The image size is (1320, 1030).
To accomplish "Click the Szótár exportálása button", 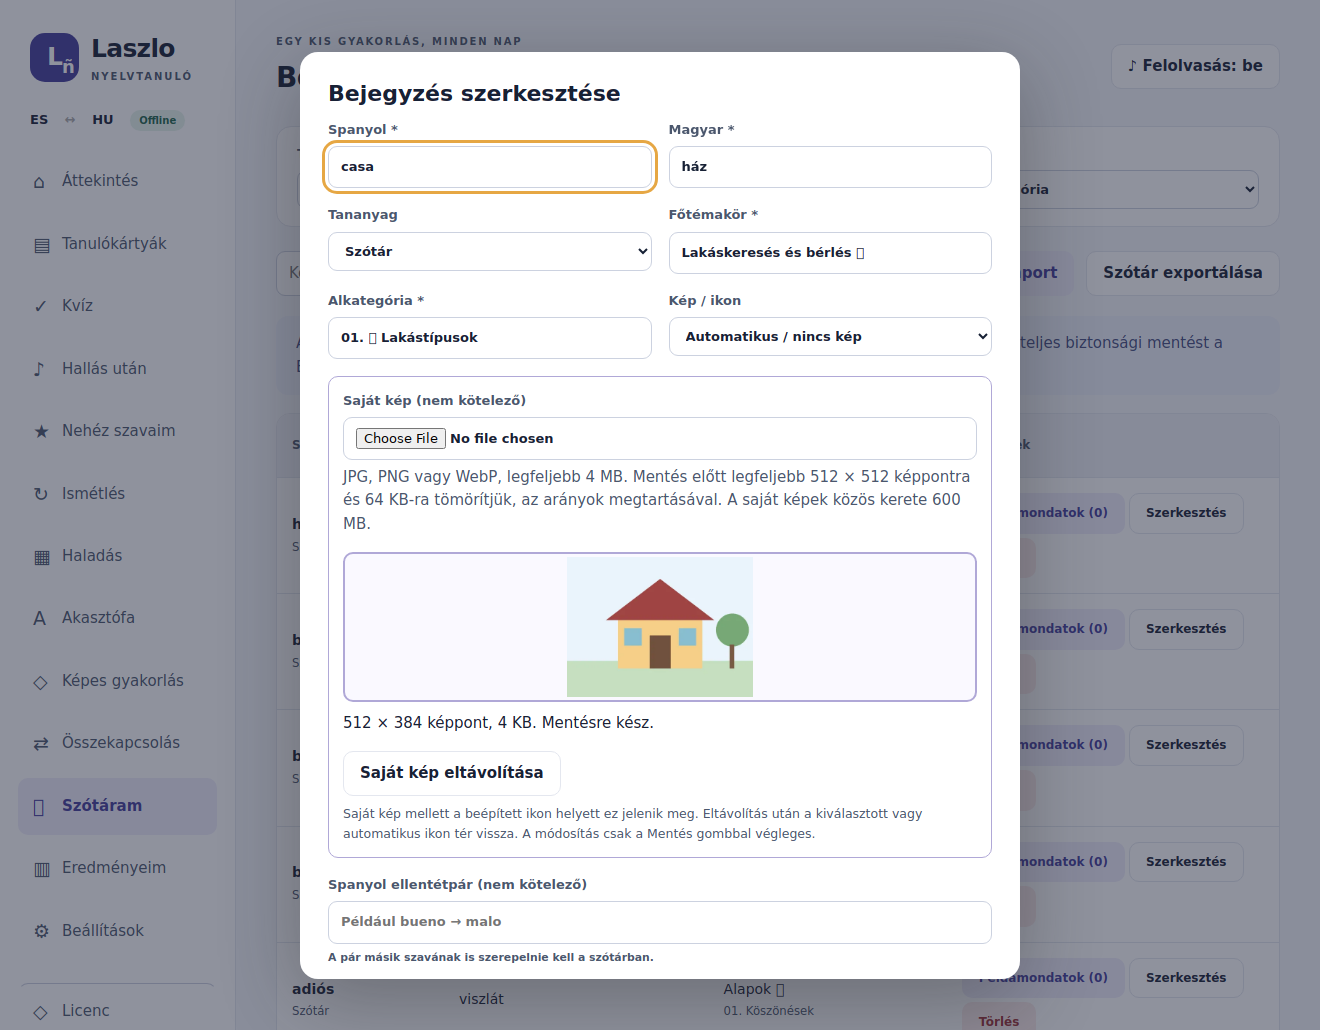I will point(1183,273).
